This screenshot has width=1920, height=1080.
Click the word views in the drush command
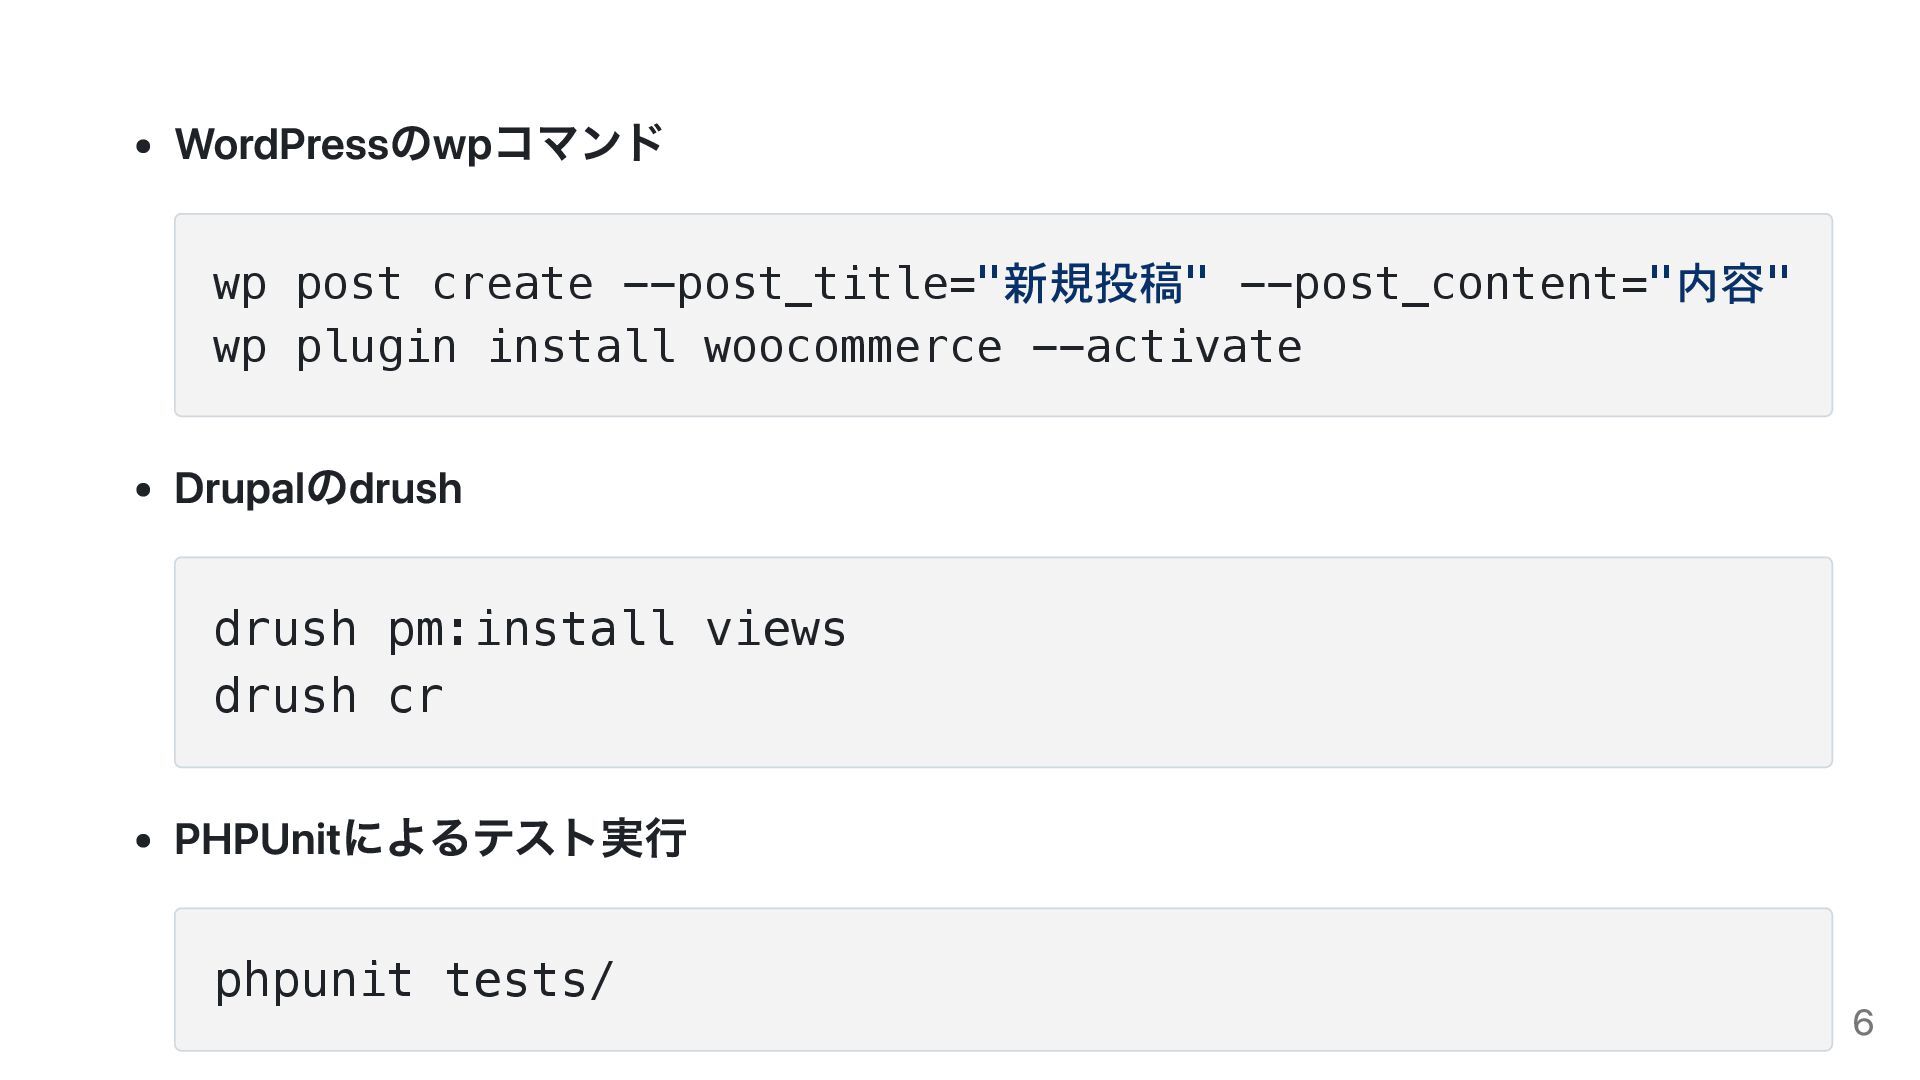776,630
